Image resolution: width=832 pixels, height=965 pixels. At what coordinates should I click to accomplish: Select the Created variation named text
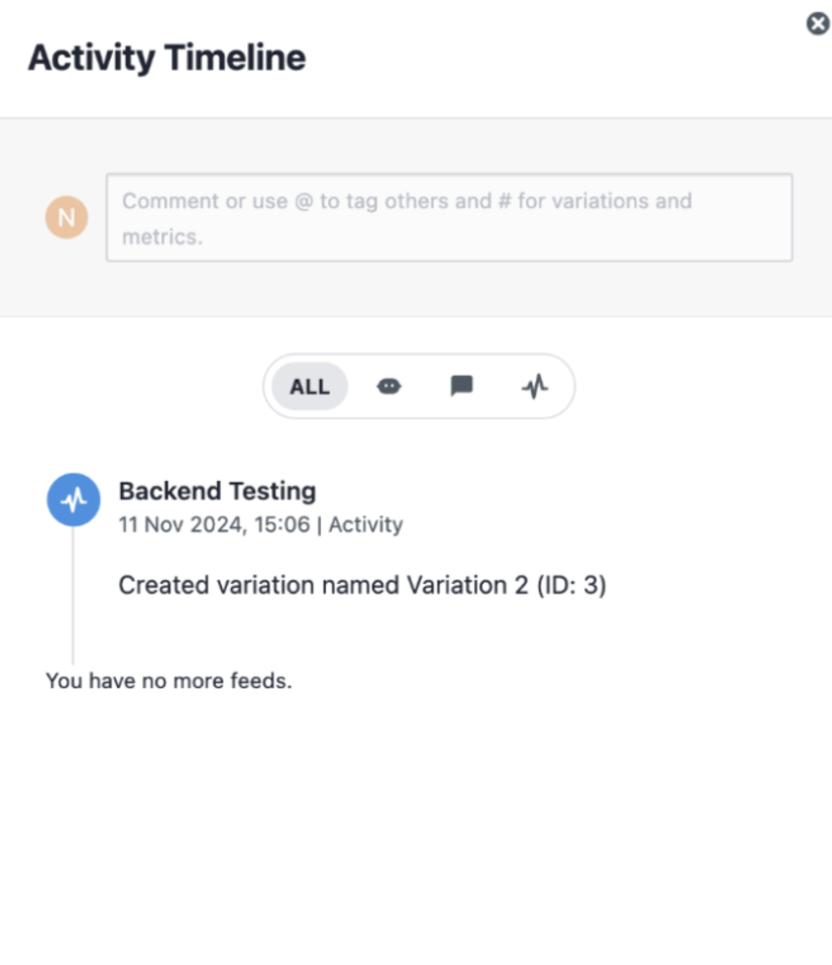tap(259, 585)
